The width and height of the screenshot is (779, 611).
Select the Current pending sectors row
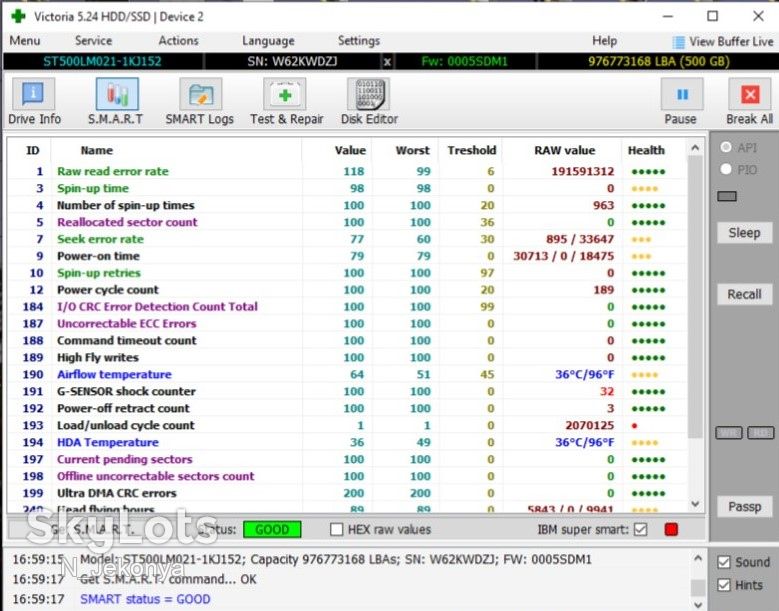(x=348, y=459)
